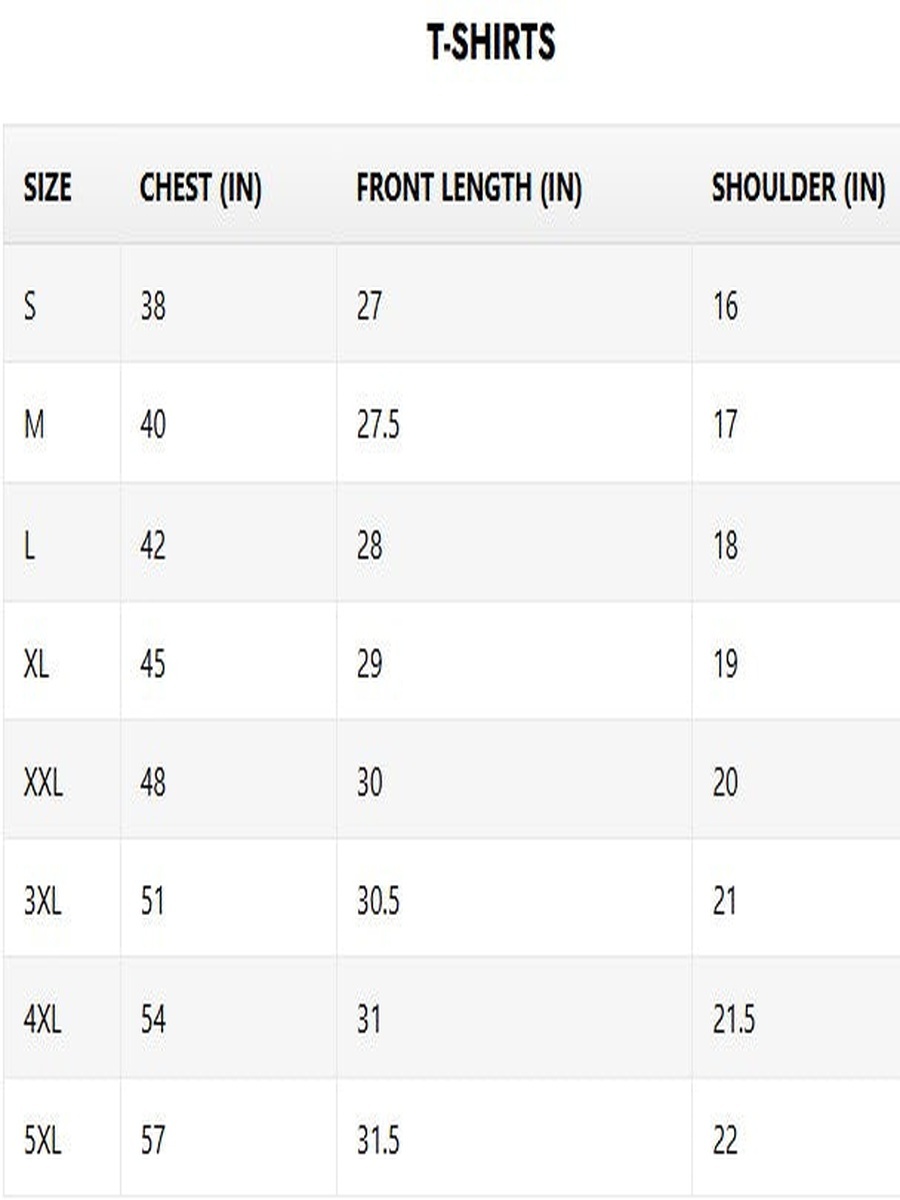Click the 3XL size row label
The image size is (900, 1200).
(42, 902)
